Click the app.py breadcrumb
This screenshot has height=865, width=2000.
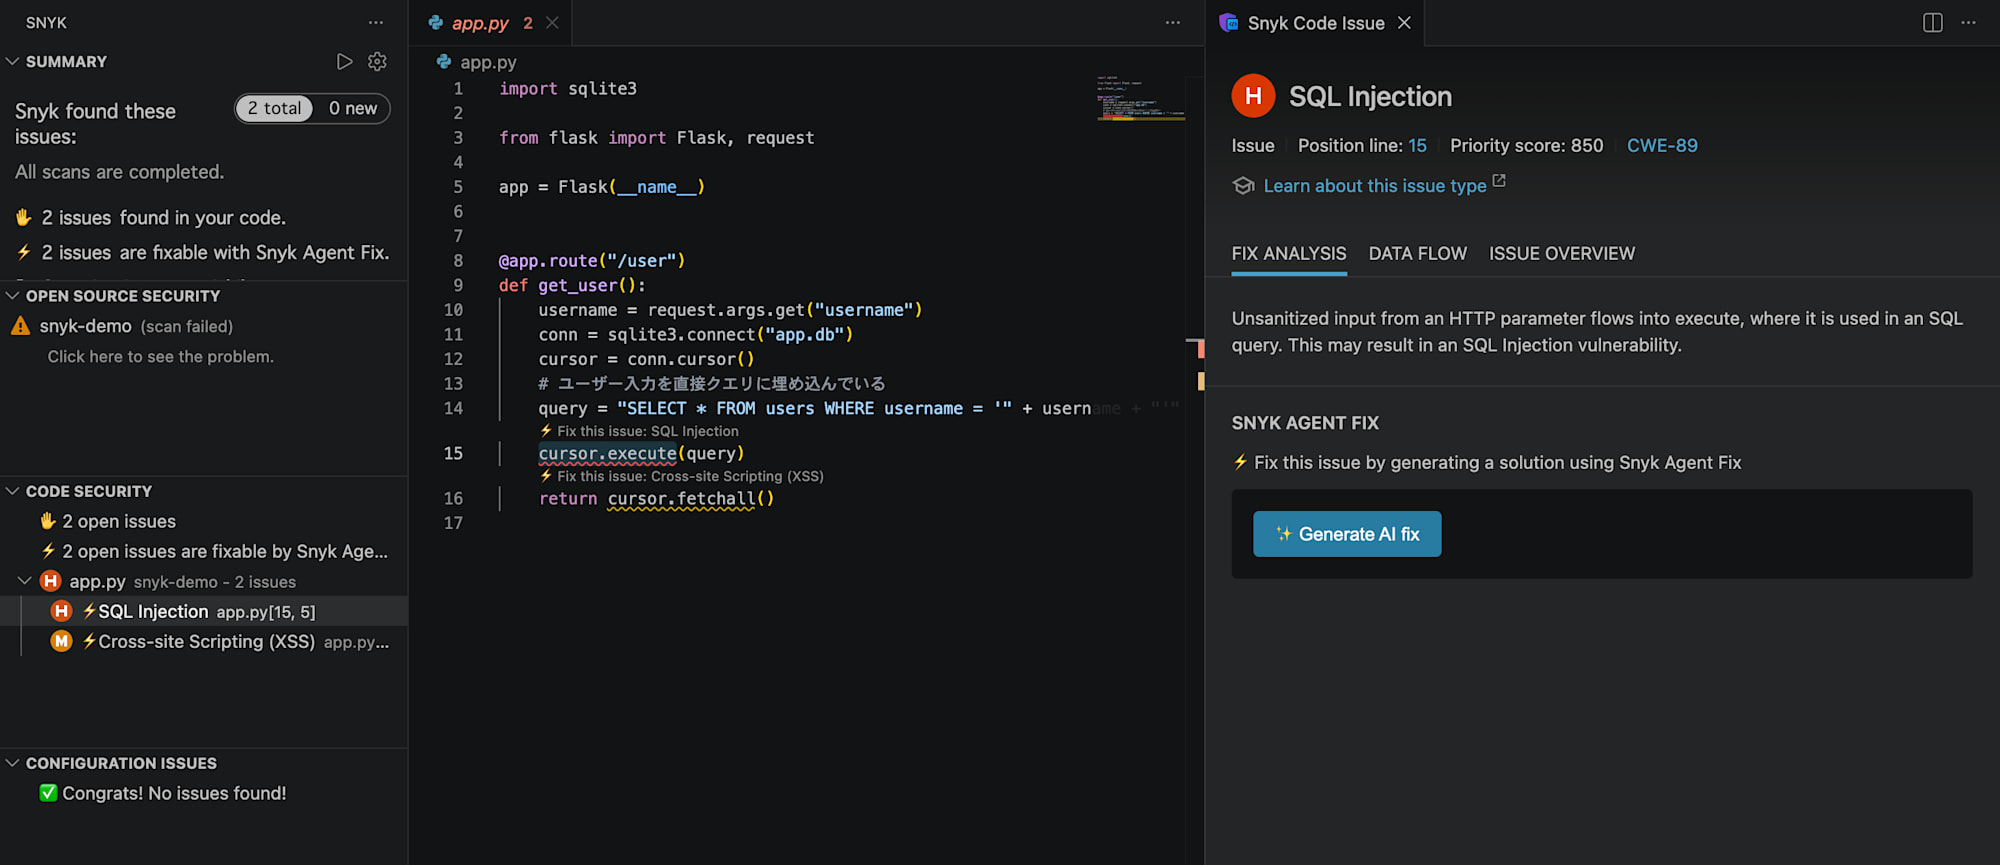pos(477,62)
